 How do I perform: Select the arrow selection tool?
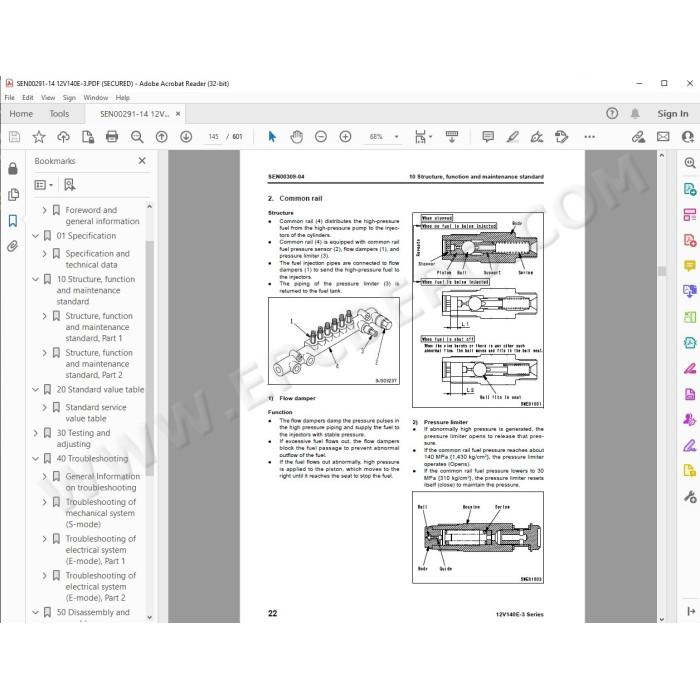pos(272,137)
